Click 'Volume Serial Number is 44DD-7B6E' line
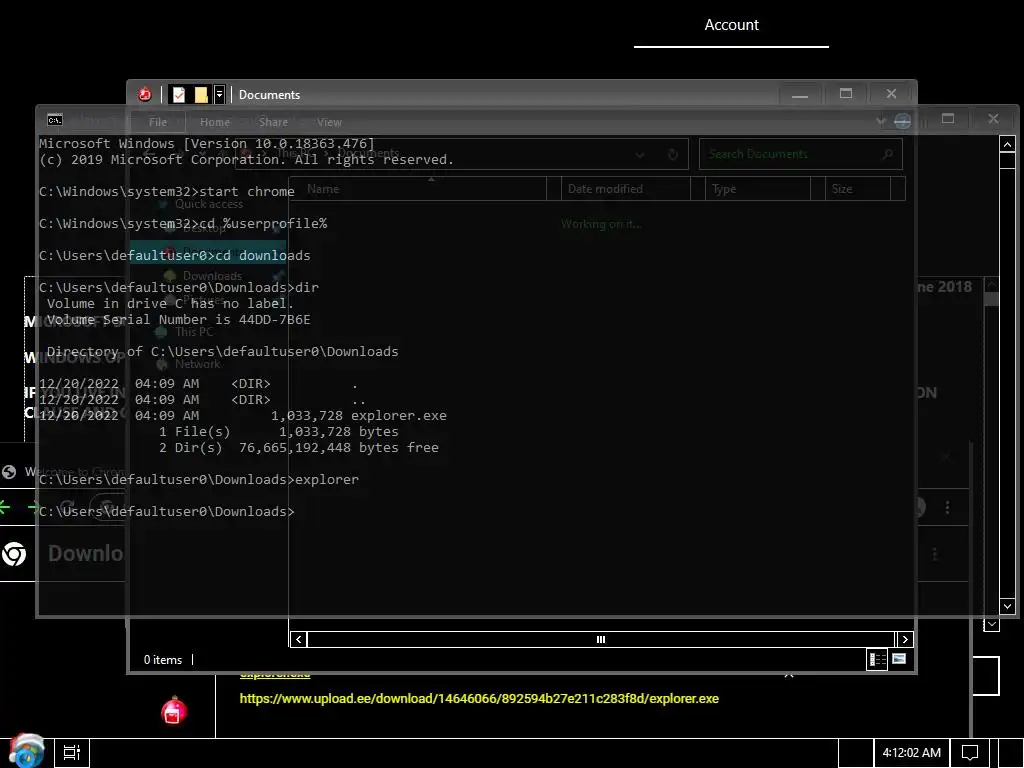The image size is (1024, 768). 178,319
